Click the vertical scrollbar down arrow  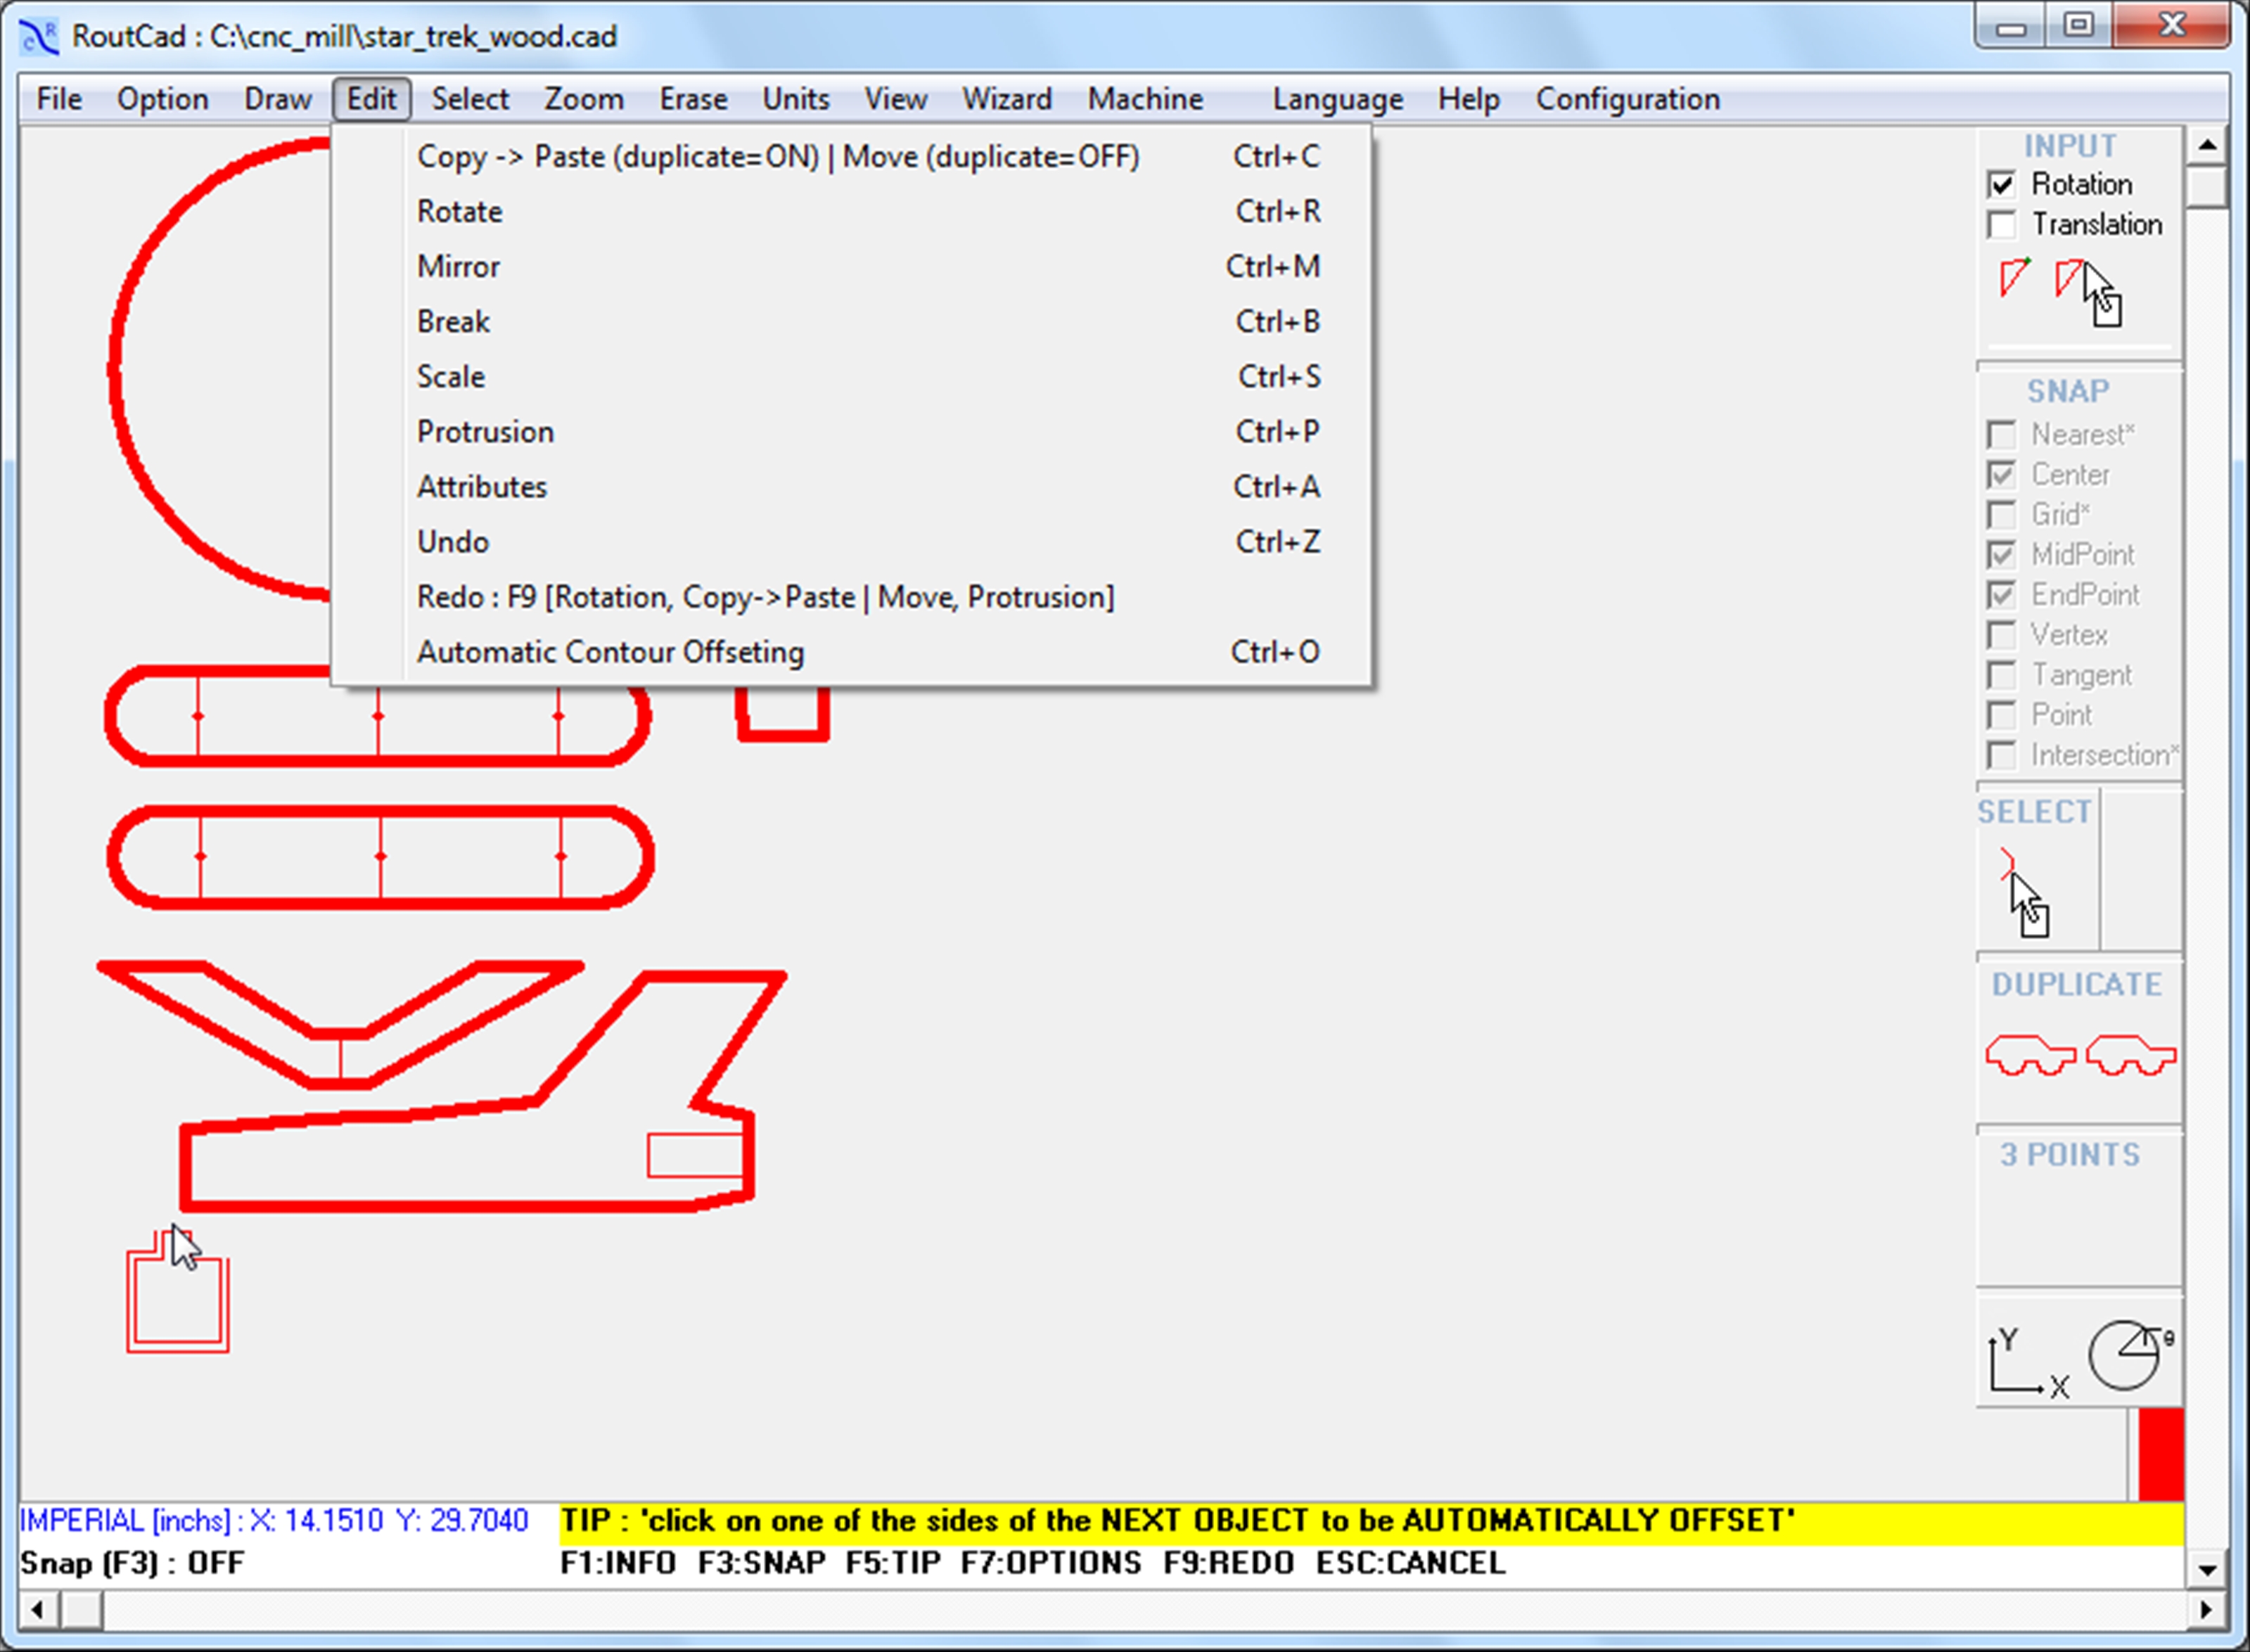[x=2207, y=1570]
